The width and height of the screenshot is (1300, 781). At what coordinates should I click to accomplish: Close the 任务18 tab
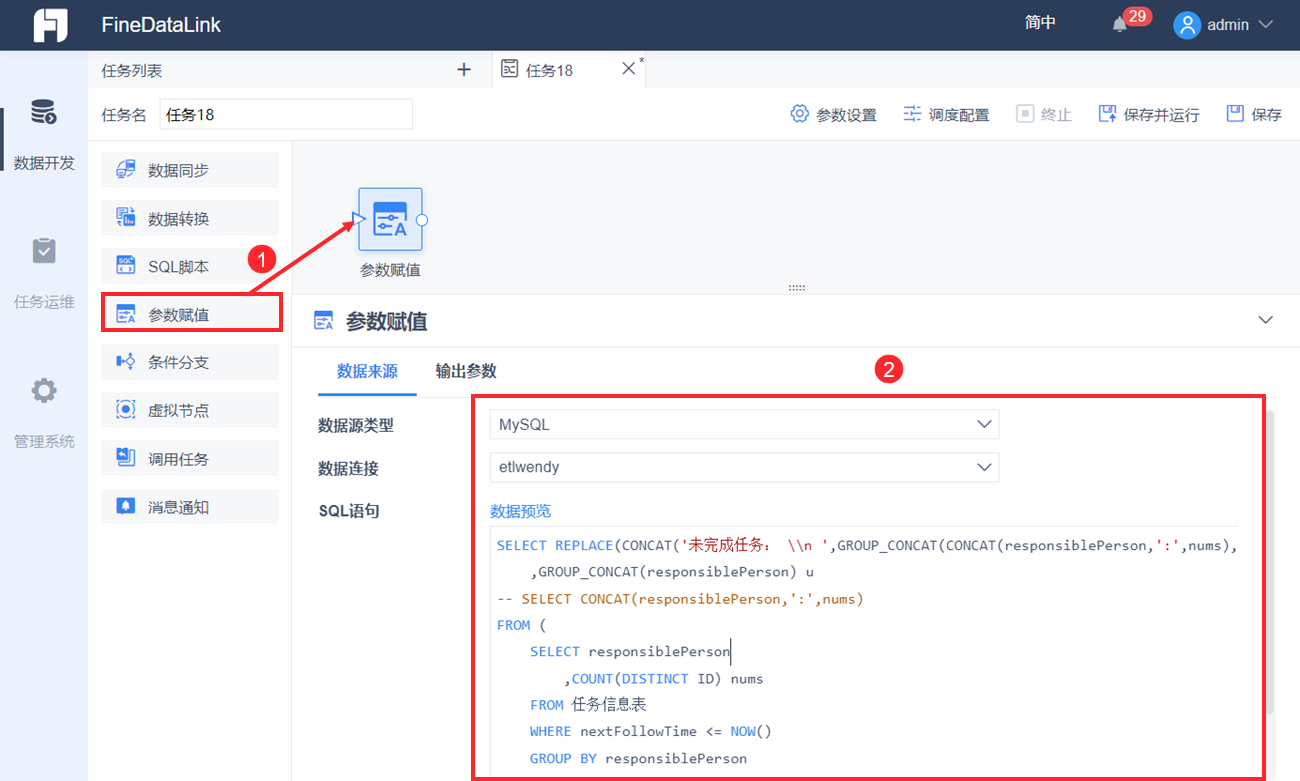click(x=629, y=68)
